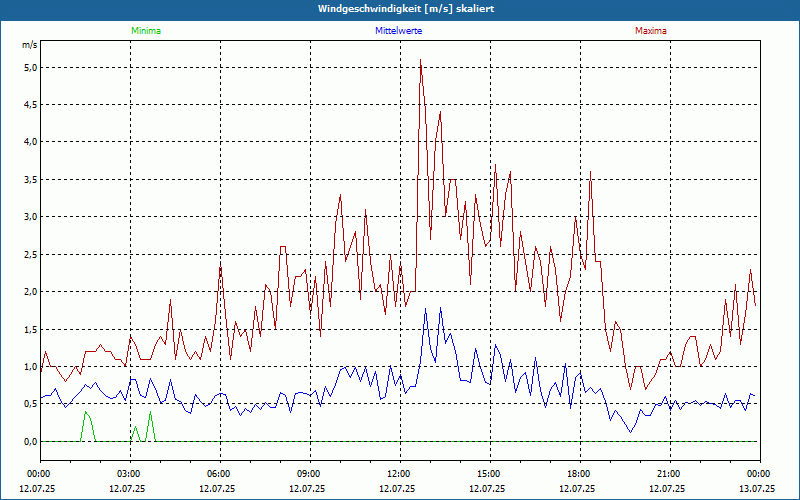Click the 0,0 y-axis value
Screen dimensions: 800x500
(31, 441)
